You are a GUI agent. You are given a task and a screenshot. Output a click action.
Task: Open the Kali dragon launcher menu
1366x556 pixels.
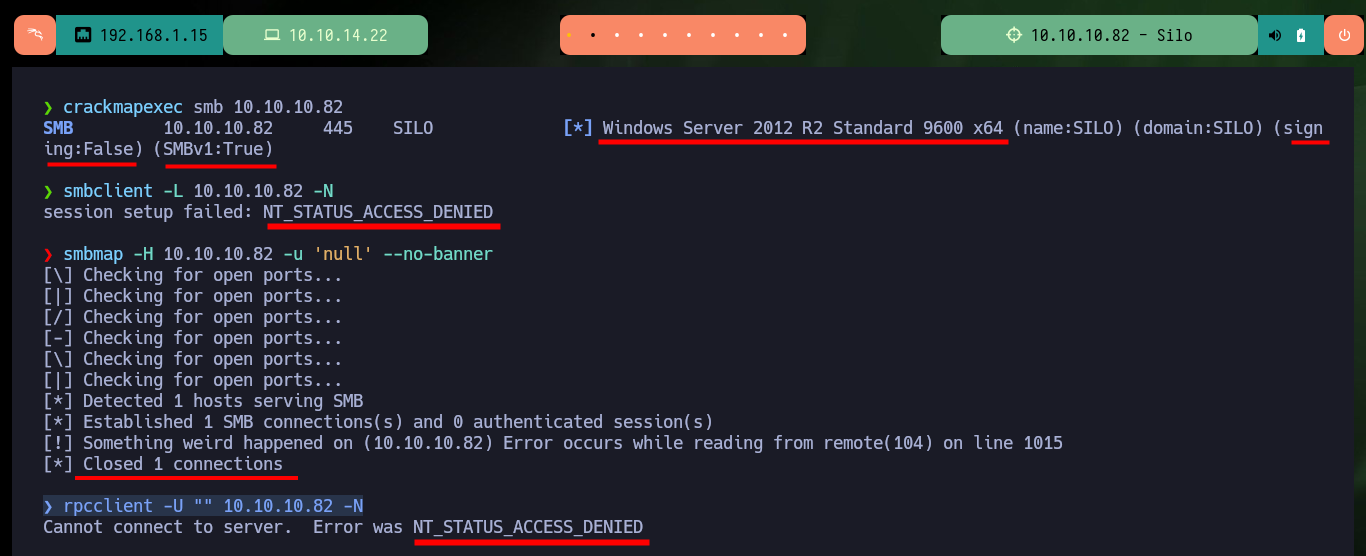pyautogui.click(x=34, y=35)
